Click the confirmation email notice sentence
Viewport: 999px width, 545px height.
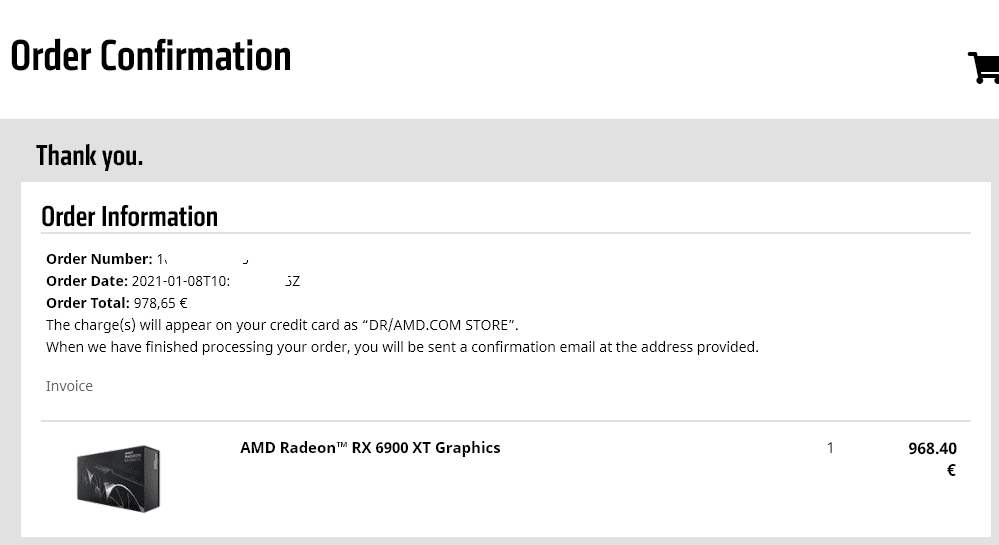click(x=402, y=347)
